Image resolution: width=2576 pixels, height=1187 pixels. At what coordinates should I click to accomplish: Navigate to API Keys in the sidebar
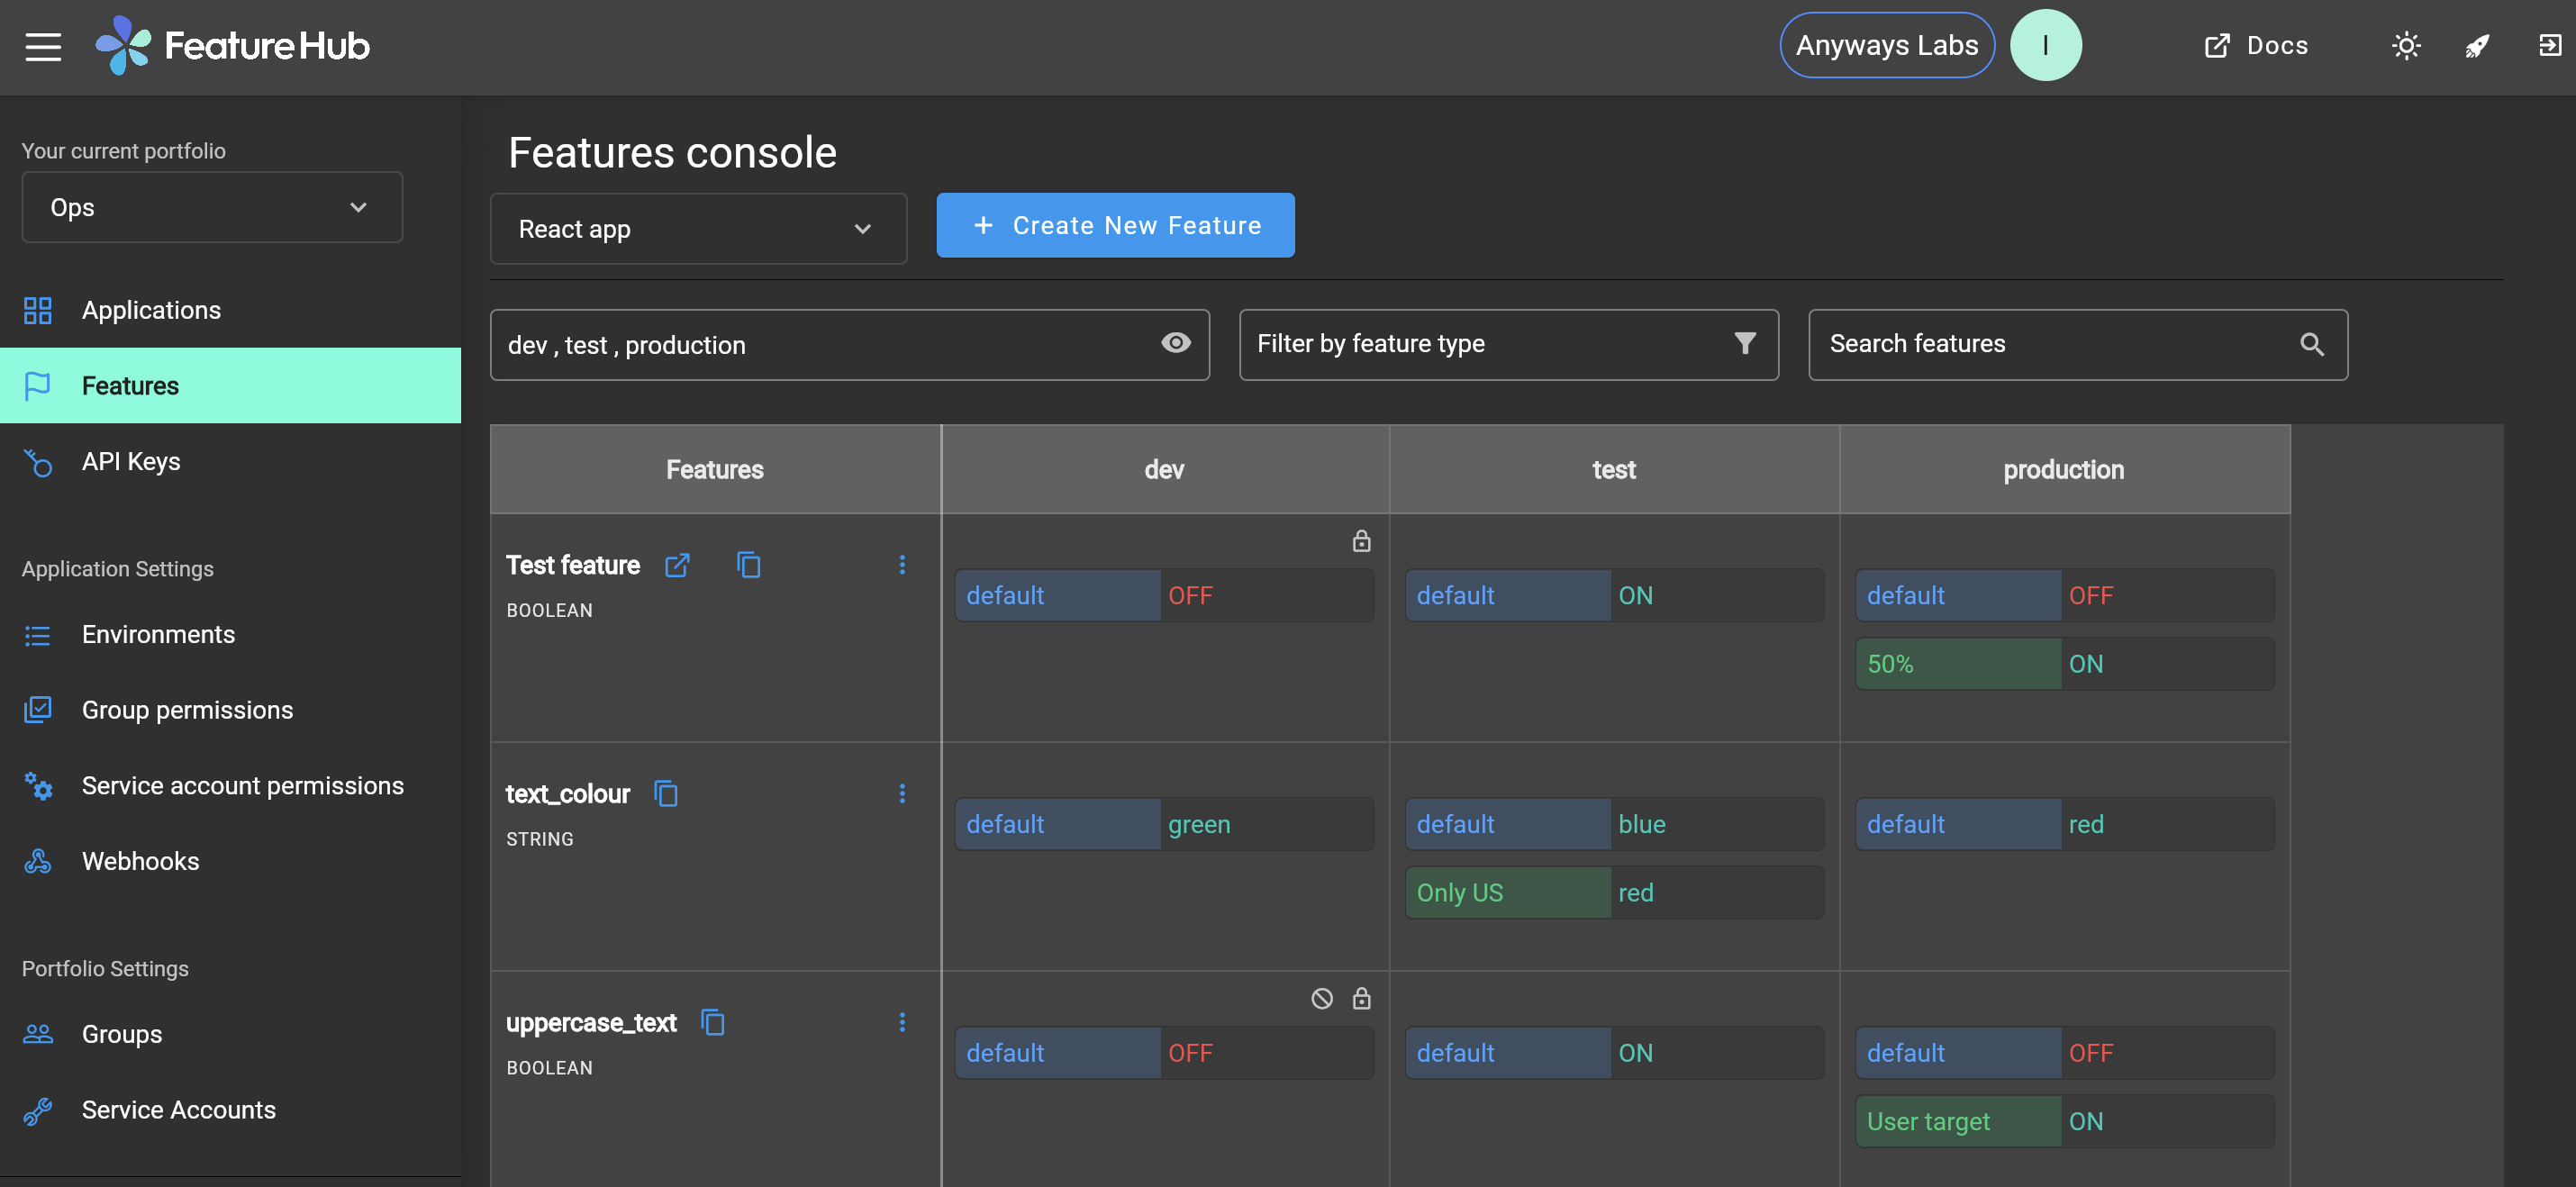pyautogui.click(x=130, y=461)
